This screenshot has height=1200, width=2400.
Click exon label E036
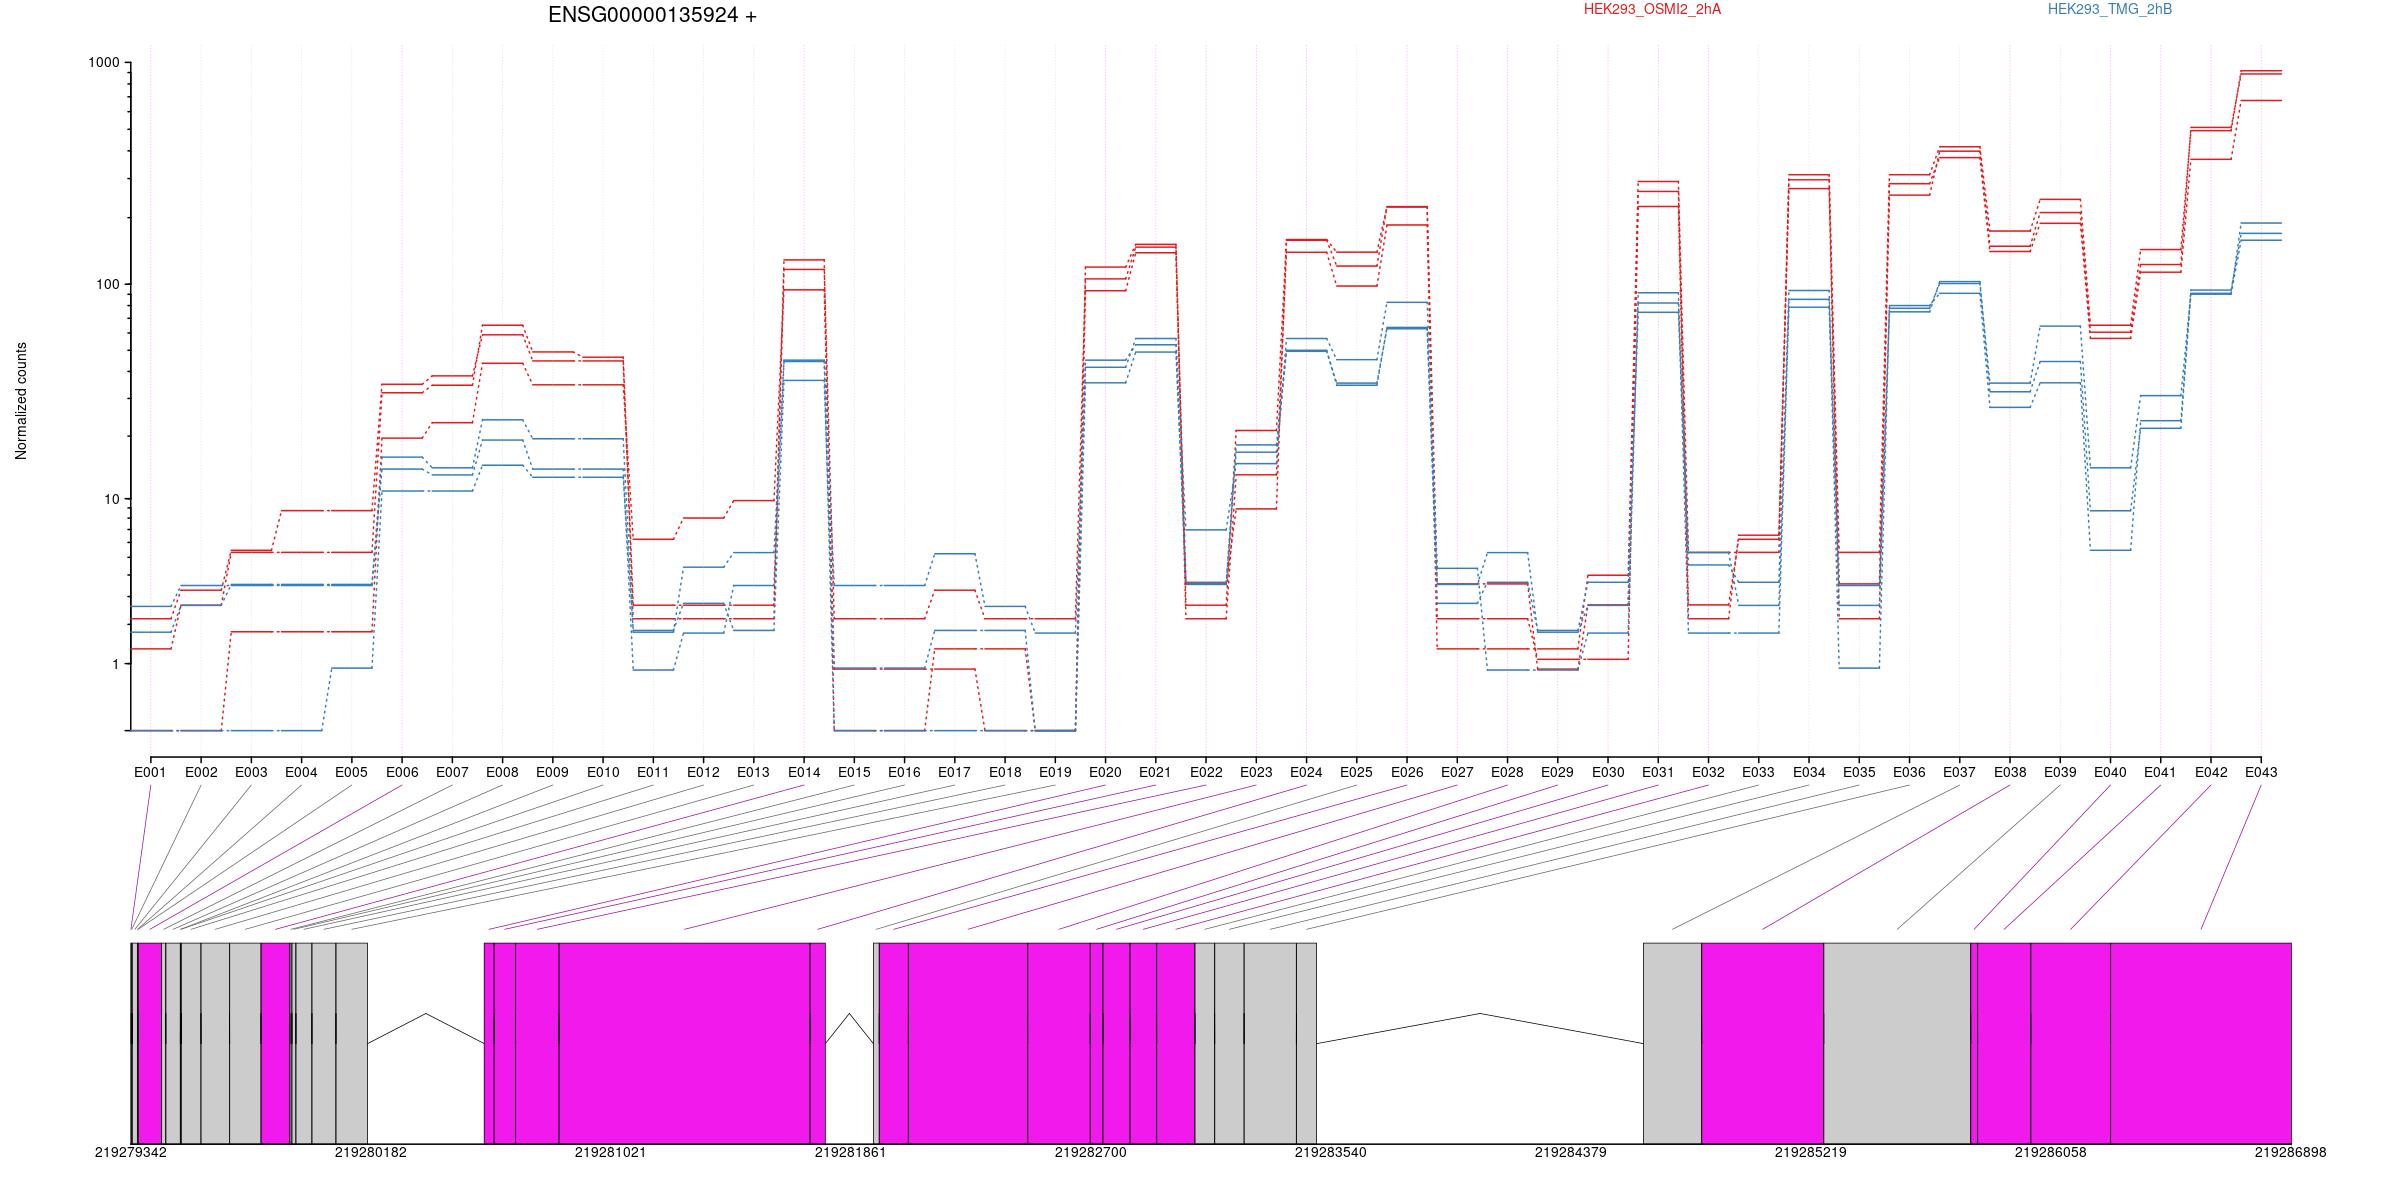1909,772
